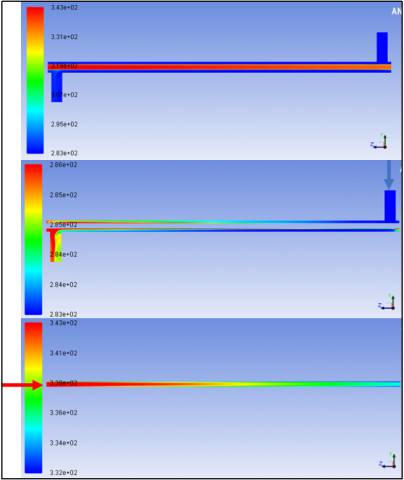Click the red core of the top pipe
The image size is (404, 480).
[219, 67]
